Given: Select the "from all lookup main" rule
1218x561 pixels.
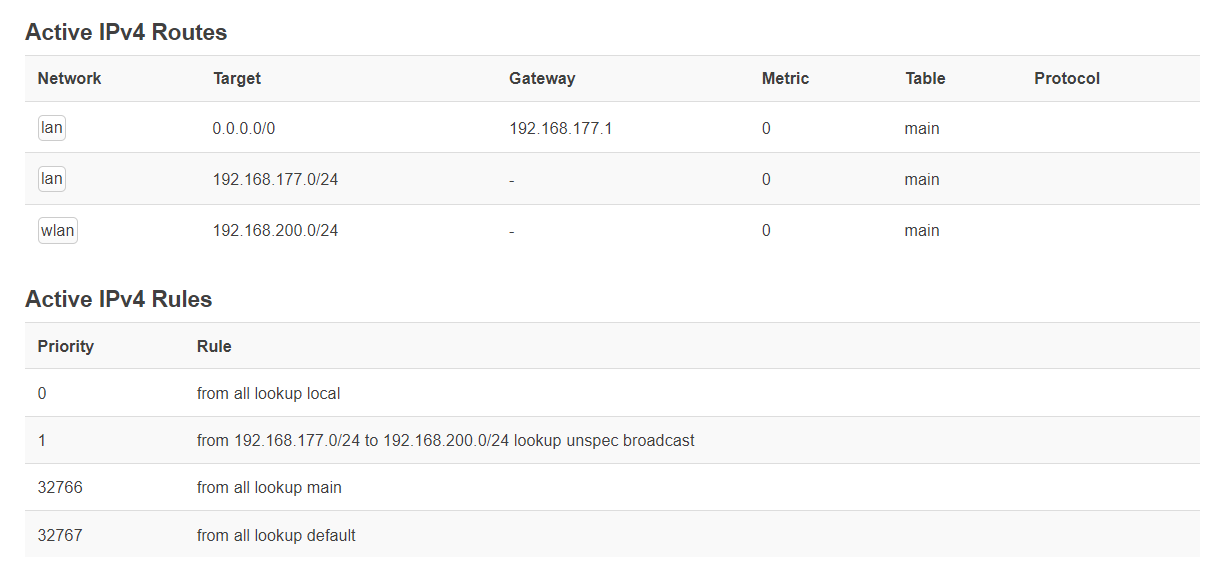Looking at the screenshot, I should (269, 487).
